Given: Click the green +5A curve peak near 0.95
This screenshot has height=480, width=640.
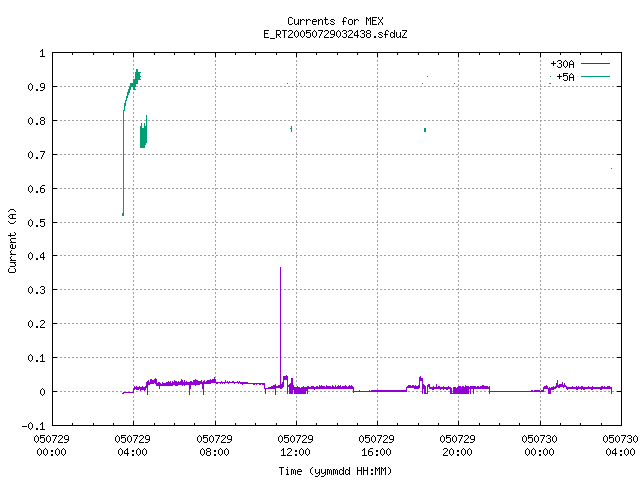Looking at the screenshot, I should click(x=137, y=71).
